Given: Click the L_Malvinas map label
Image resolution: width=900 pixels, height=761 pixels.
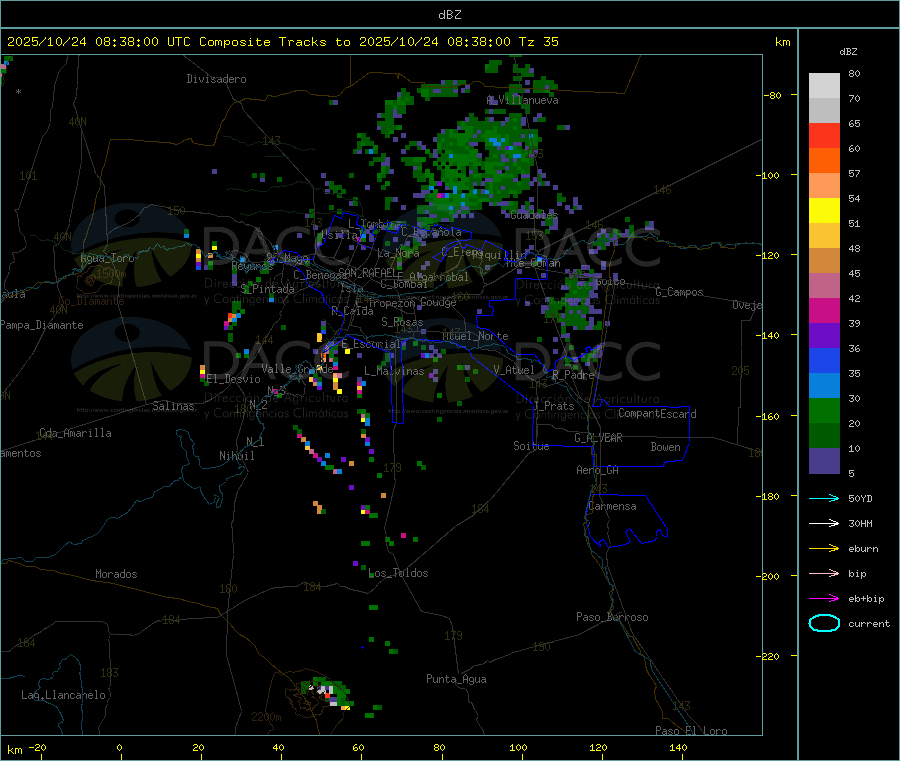Looking at the screenshot, I should [394, 371].
